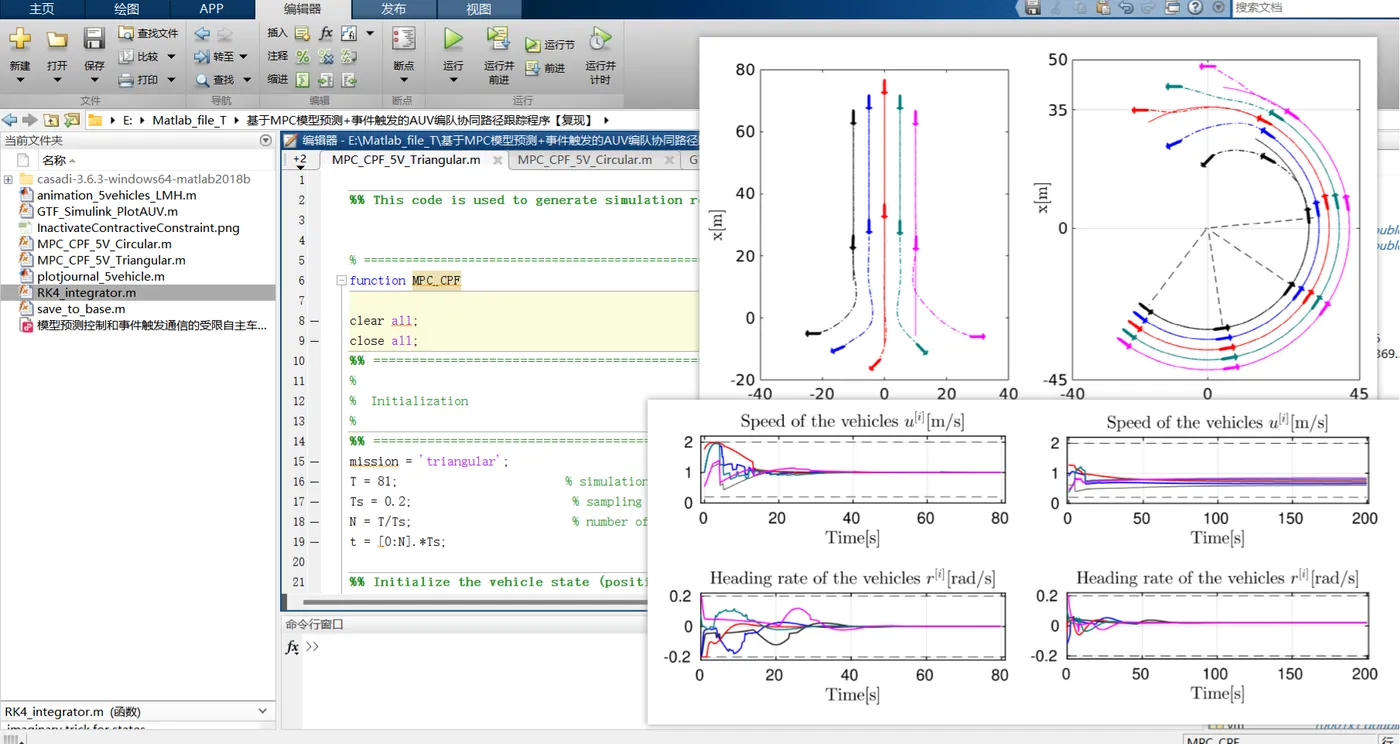Open the dropdown arrow under 新建
This screenshot has width=1400, height=744.
pos(20,81)
